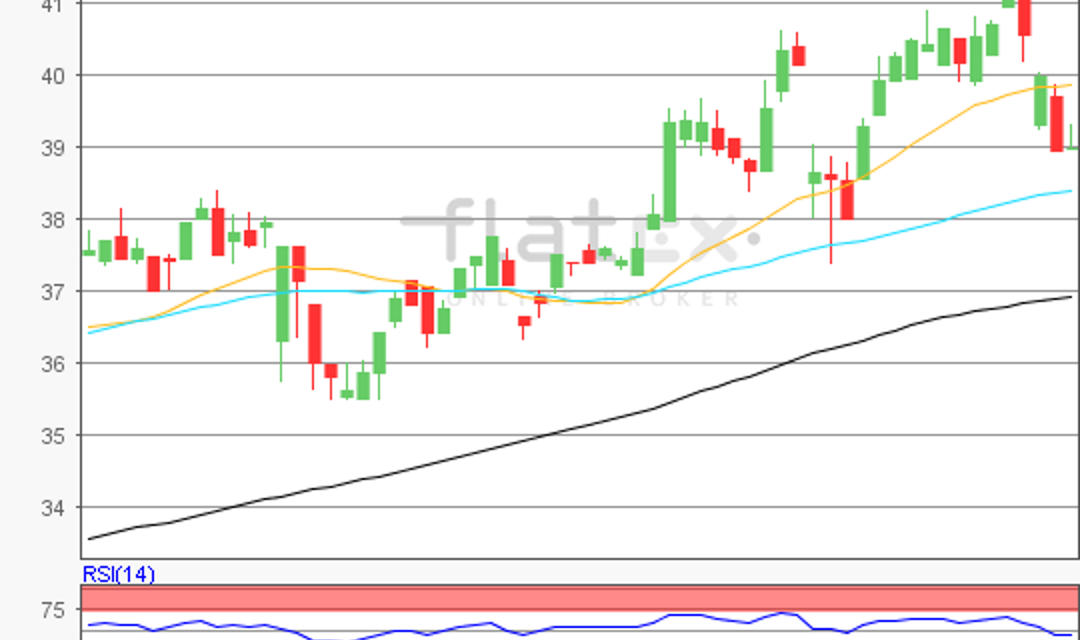Click the 39 price axis label
Viewport: 1080px width, 640px height.
point(54,148)
